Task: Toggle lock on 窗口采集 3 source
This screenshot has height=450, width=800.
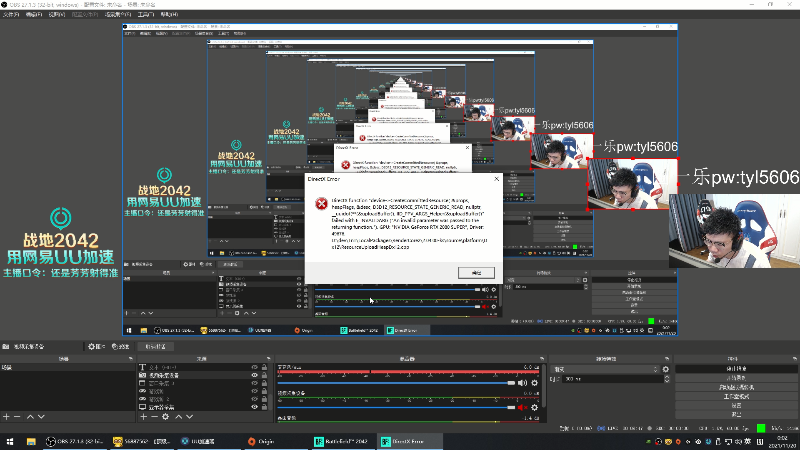Action: click(x=264, y=383)
